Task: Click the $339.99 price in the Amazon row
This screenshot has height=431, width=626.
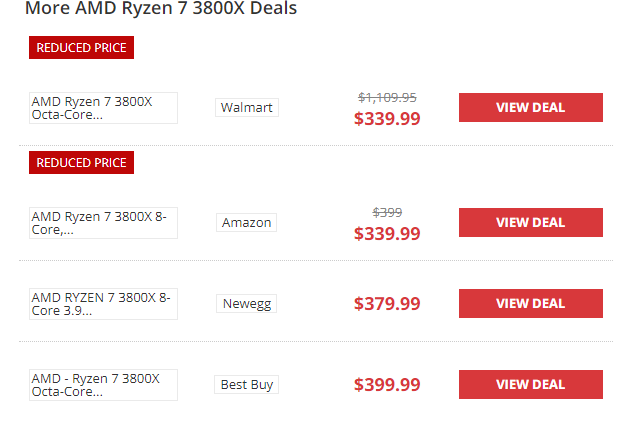Action: 387,234
